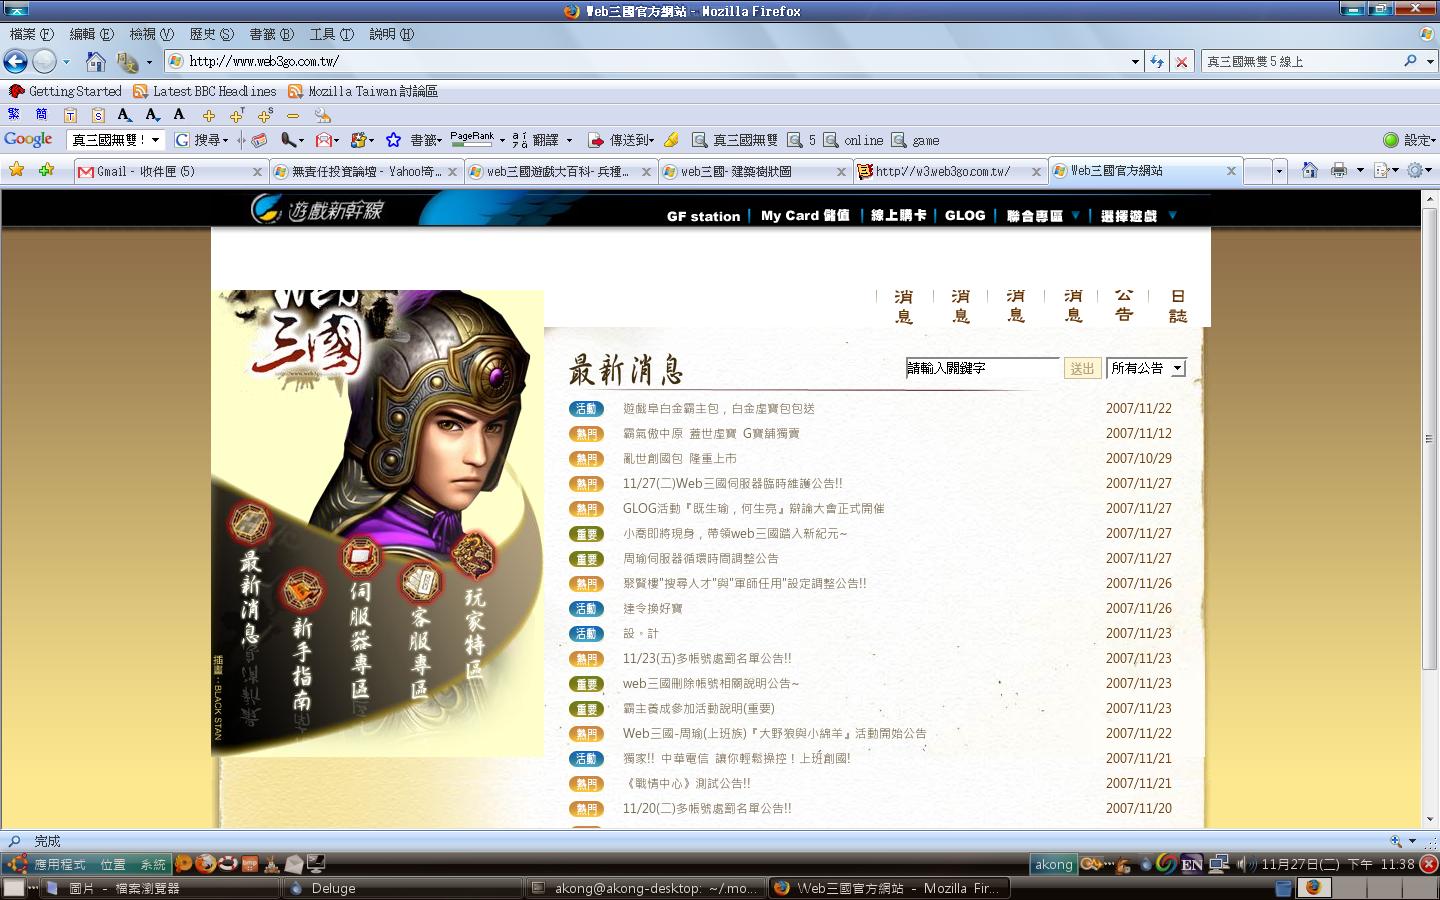Open the 檢視 (V) menu
Screen dimensions: 1440x900
(x=152, y=34)
